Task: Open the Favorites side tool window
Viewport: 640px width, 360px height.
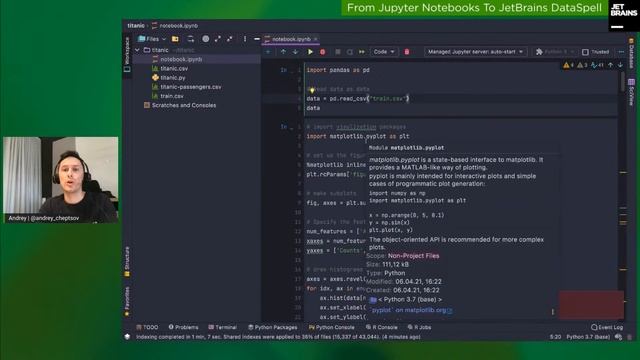Action: click(x=127, y=301)
